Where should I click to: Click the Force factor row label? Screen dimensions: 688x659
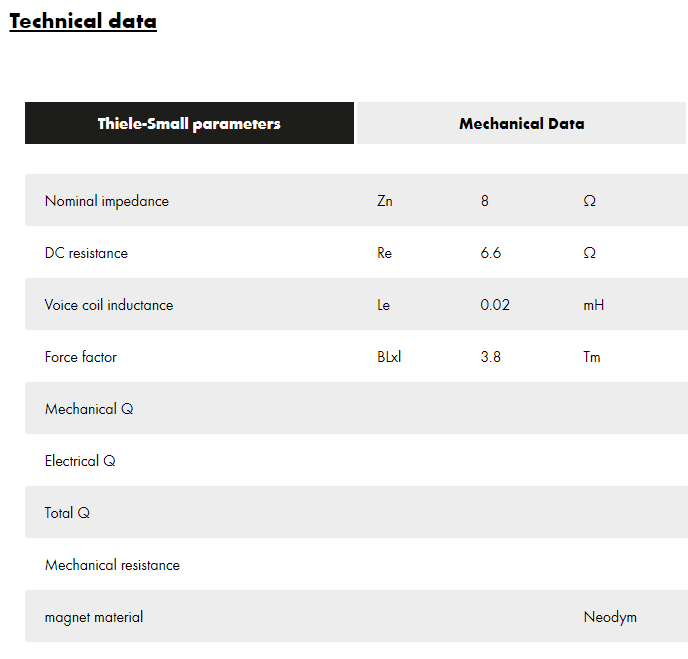coord(81,357)
